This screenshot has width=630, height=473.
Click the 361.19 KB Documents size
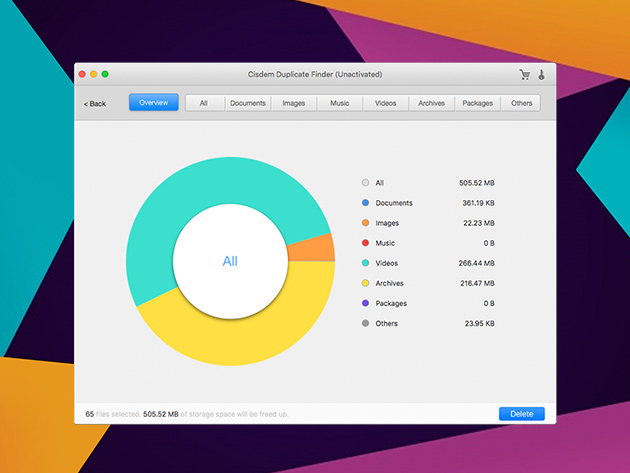pos(478,203)
